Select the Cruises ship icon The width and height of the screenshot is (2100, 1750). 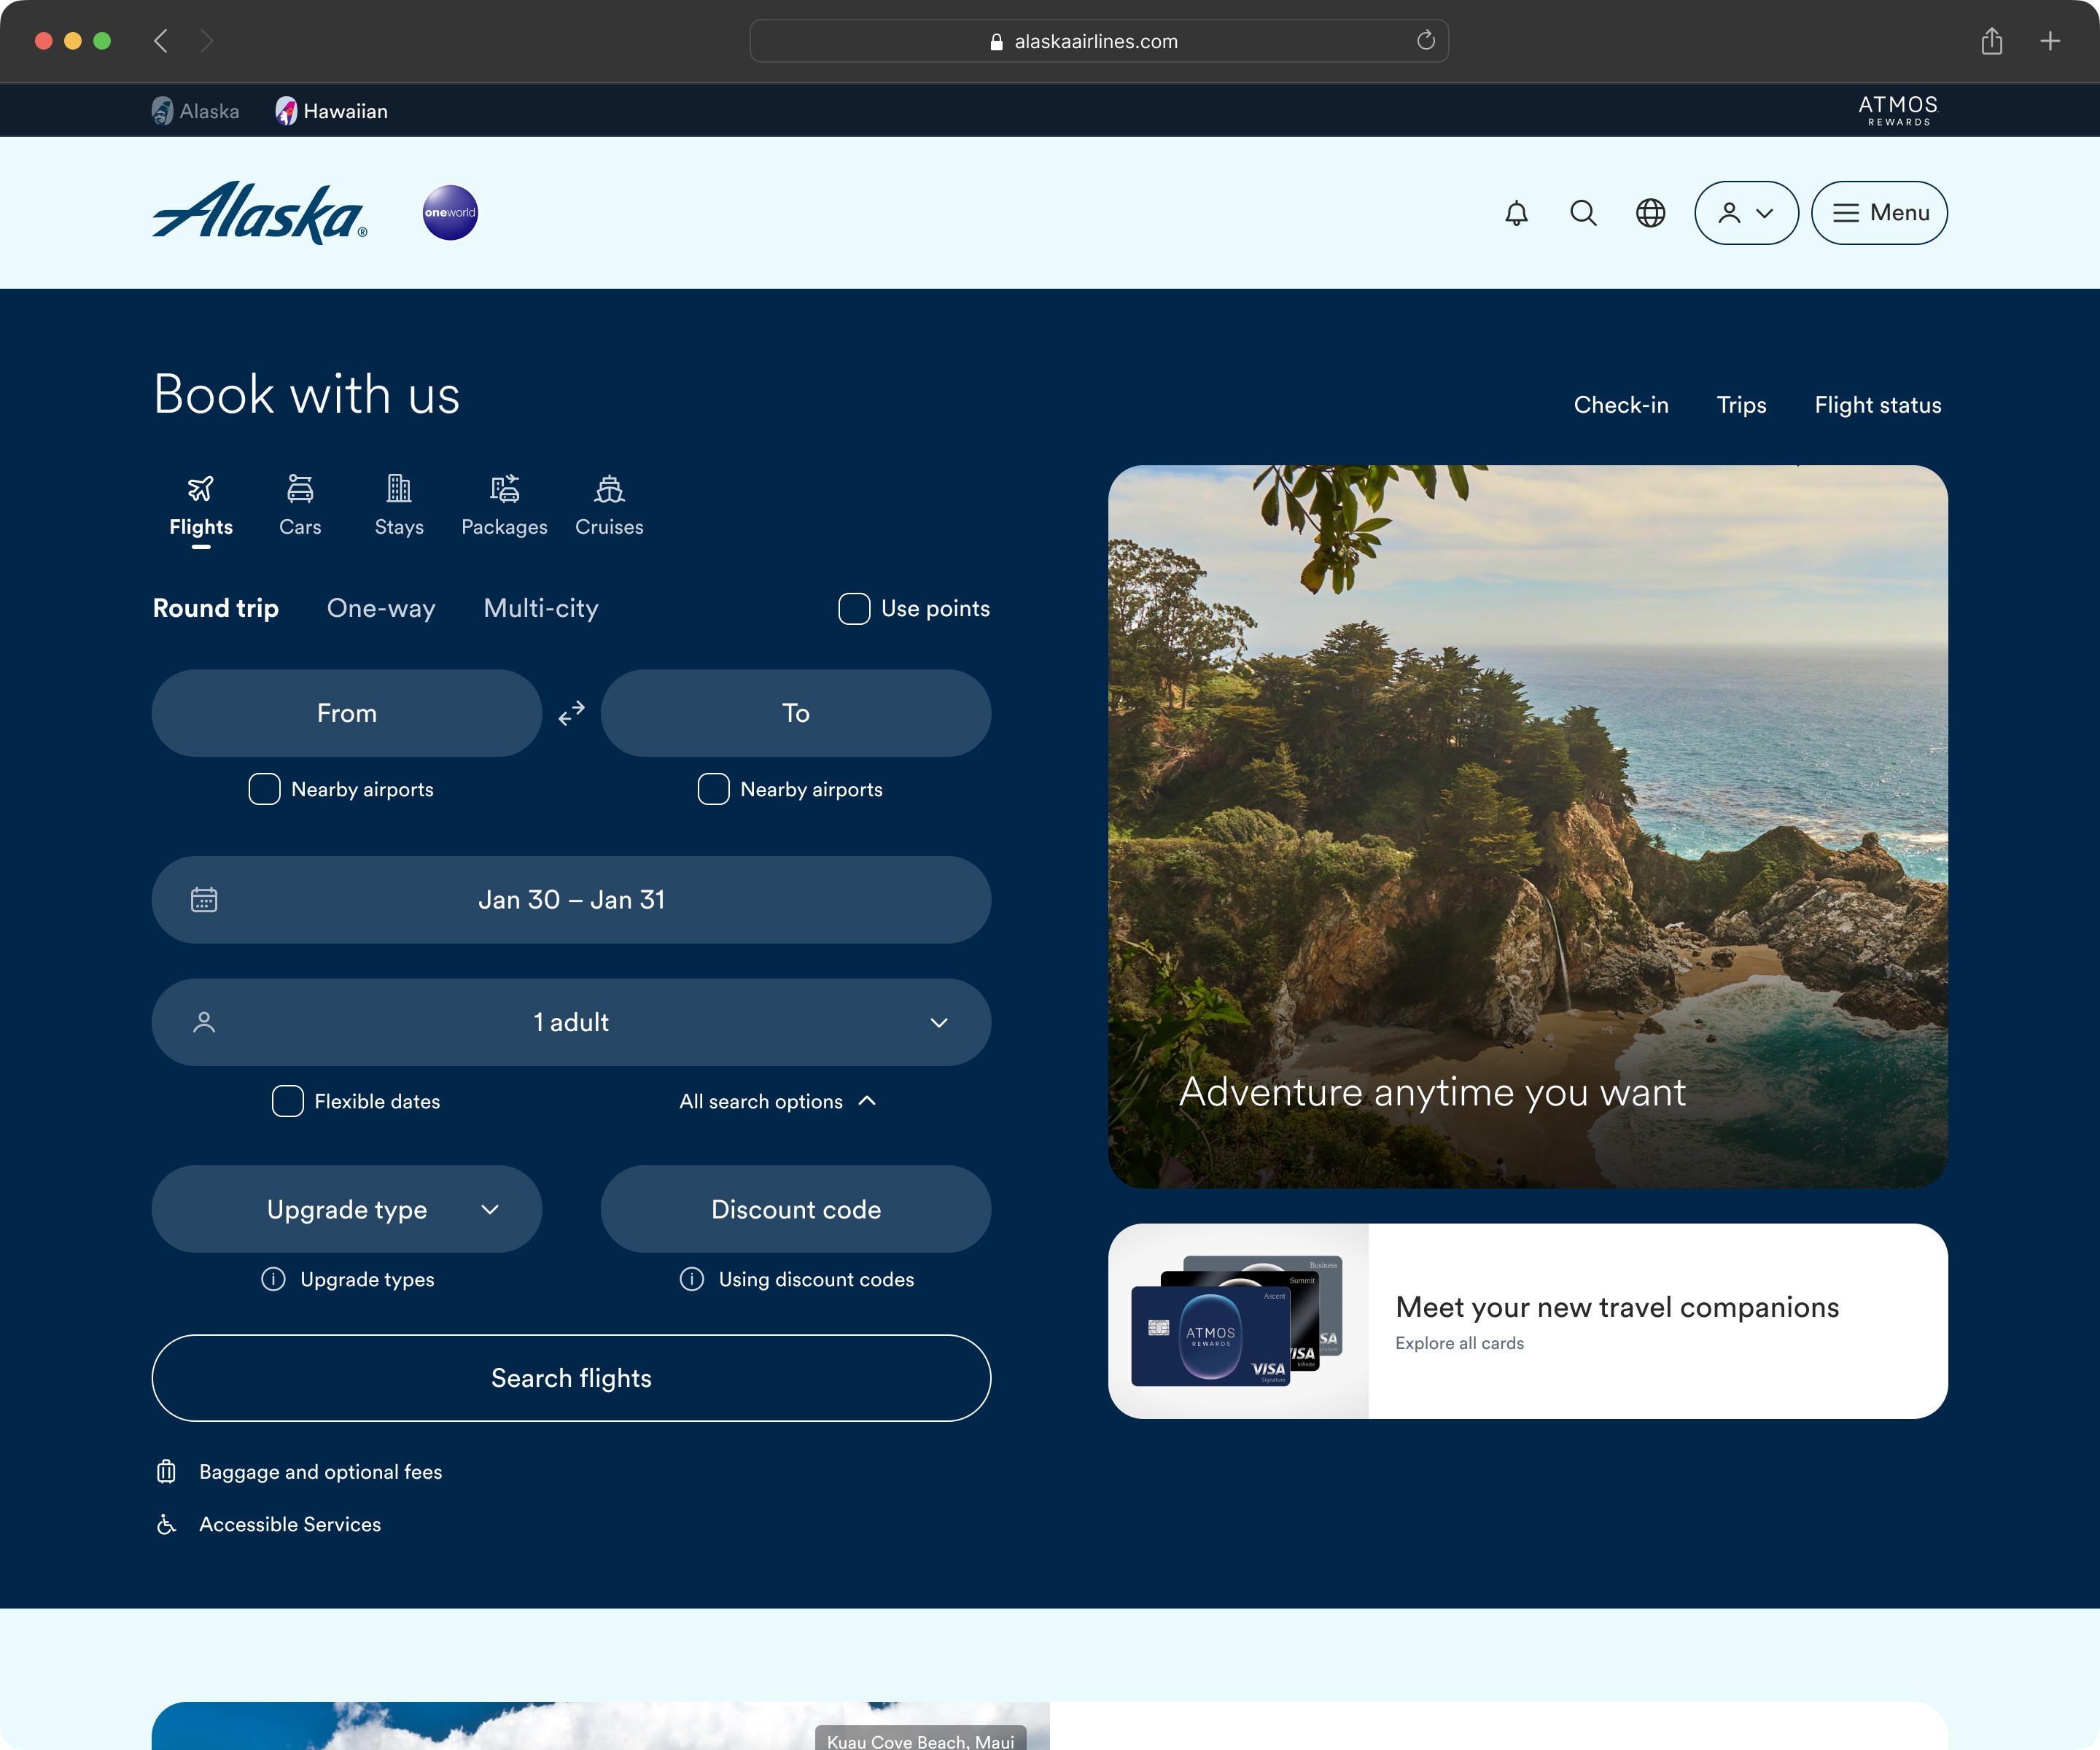coord(609,489)
